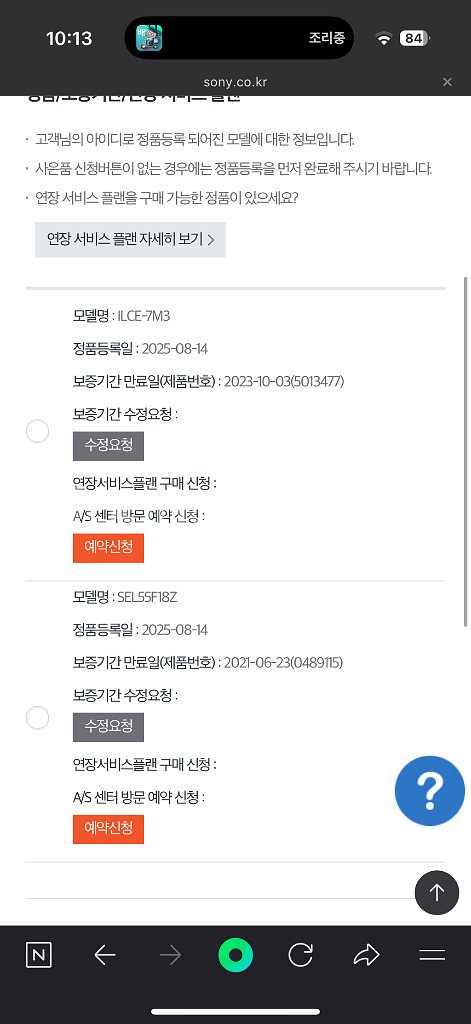
Task: Tap the green circle search button
Action: 235,955
